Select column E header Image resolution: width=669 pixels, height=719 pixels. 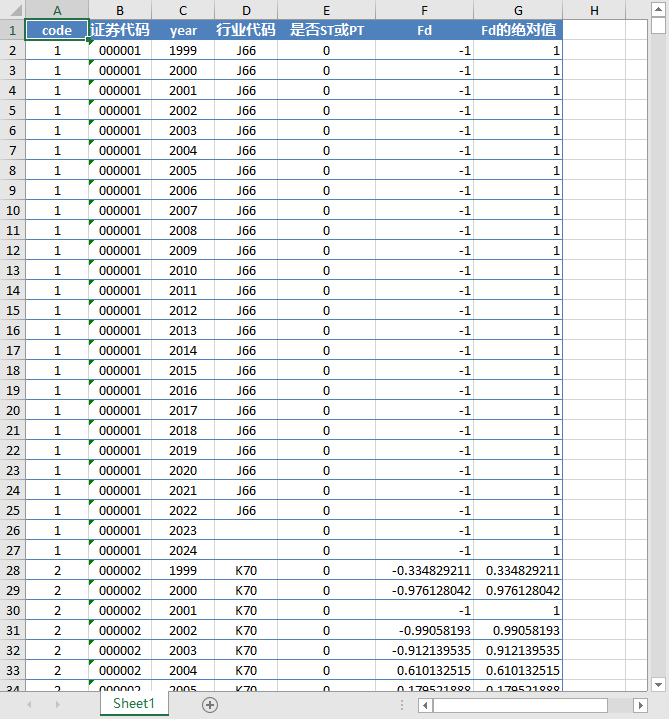tap(326, 10)
